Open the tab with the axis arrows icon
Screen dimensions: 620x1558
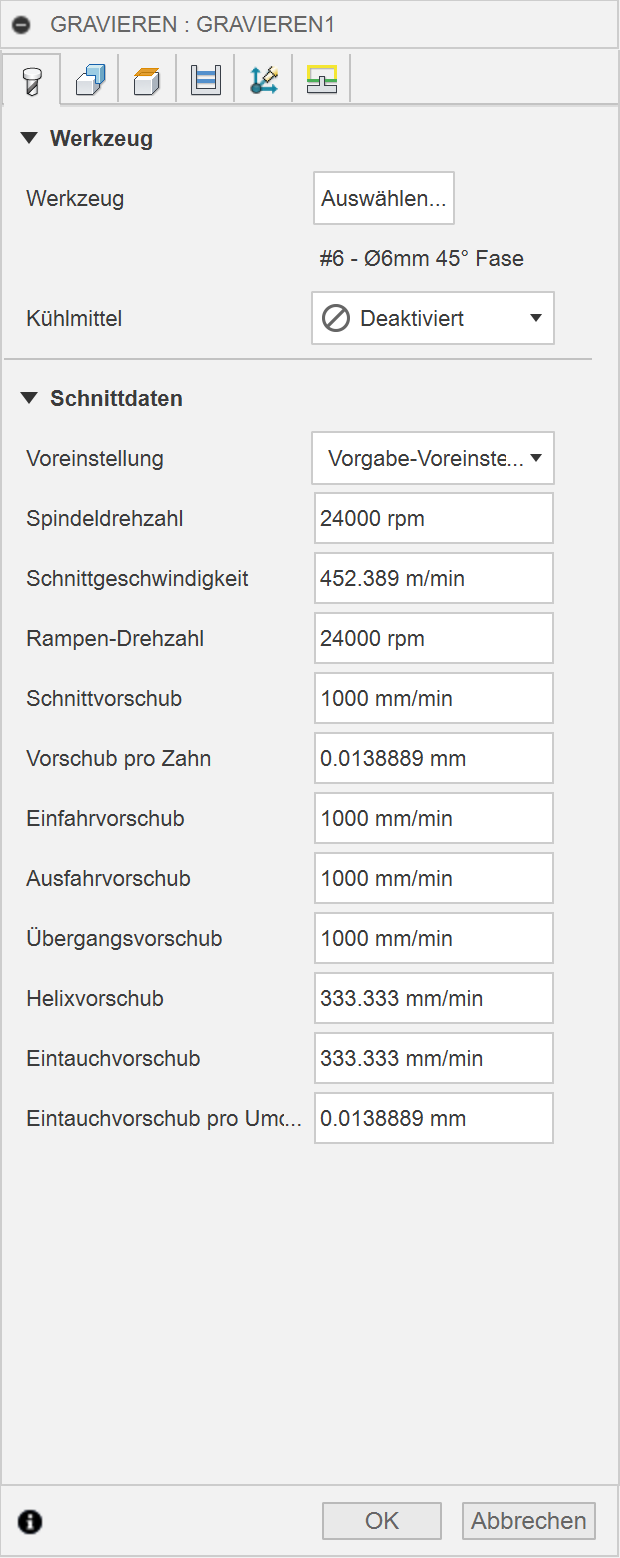pos(264,80)
